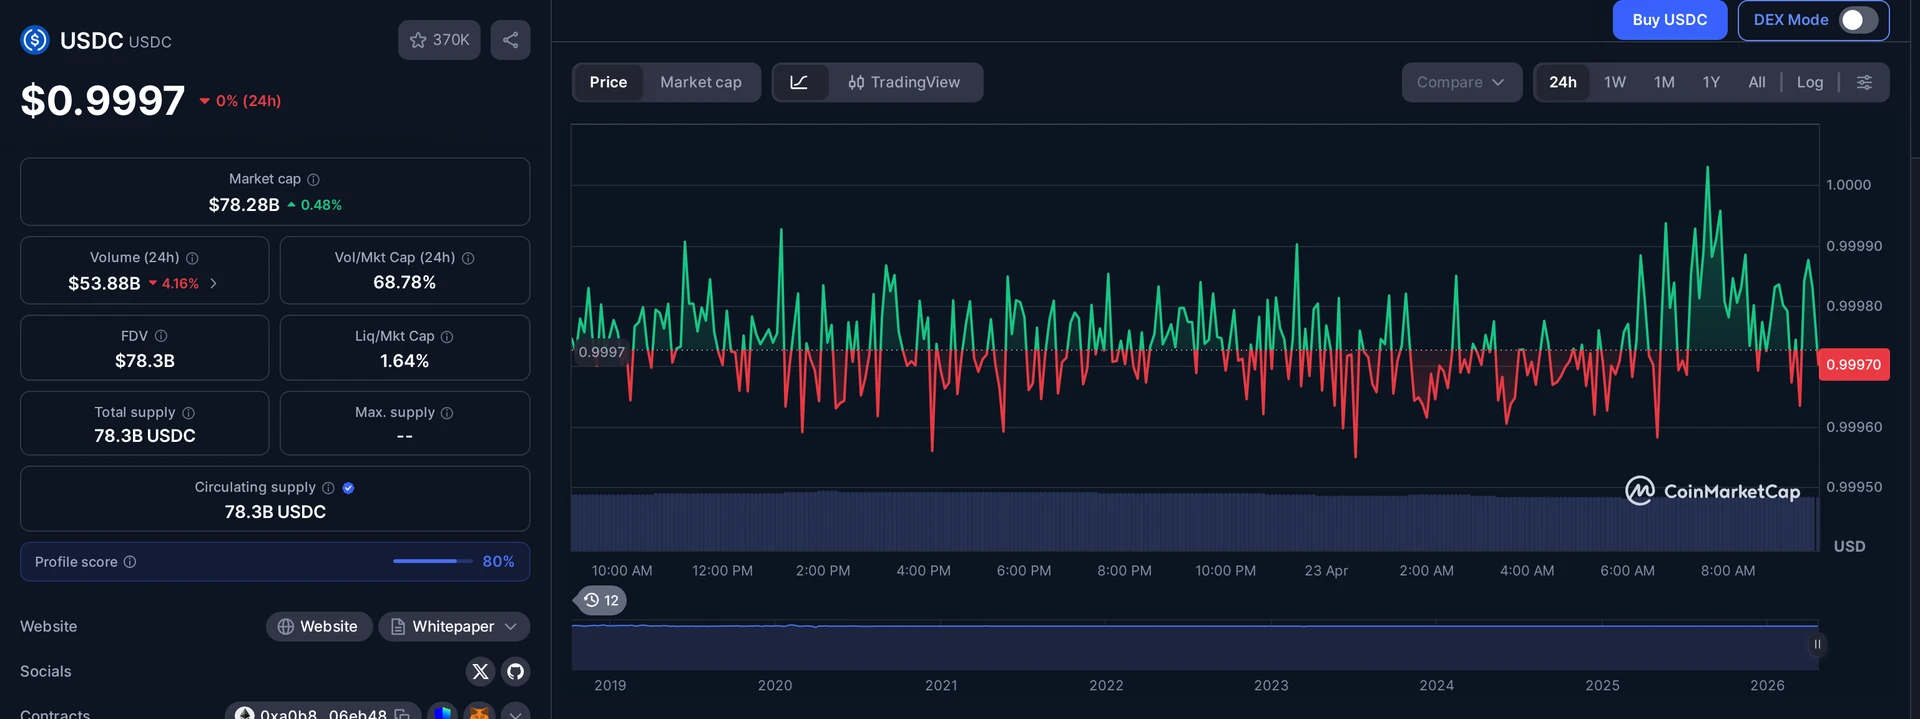Toggle DEX Mode switch
1920x719 pixels.
(x=1858, y=20)
